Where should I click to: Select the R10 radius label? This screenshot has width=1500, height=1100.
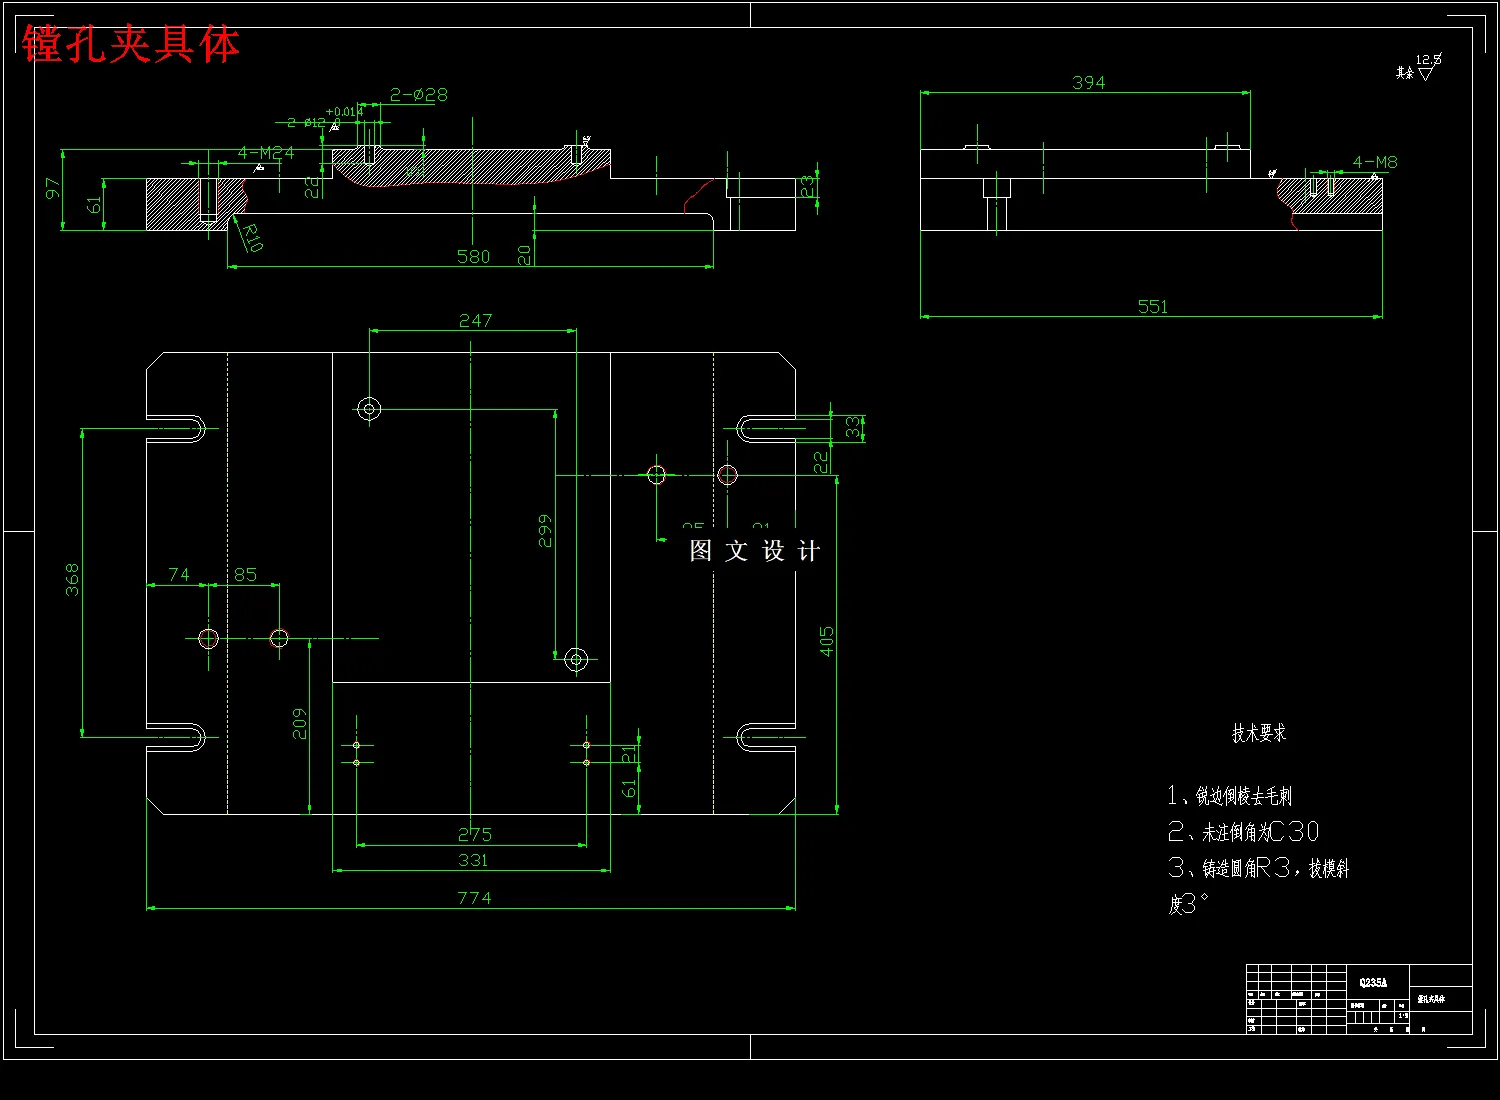tap(252, 237)
